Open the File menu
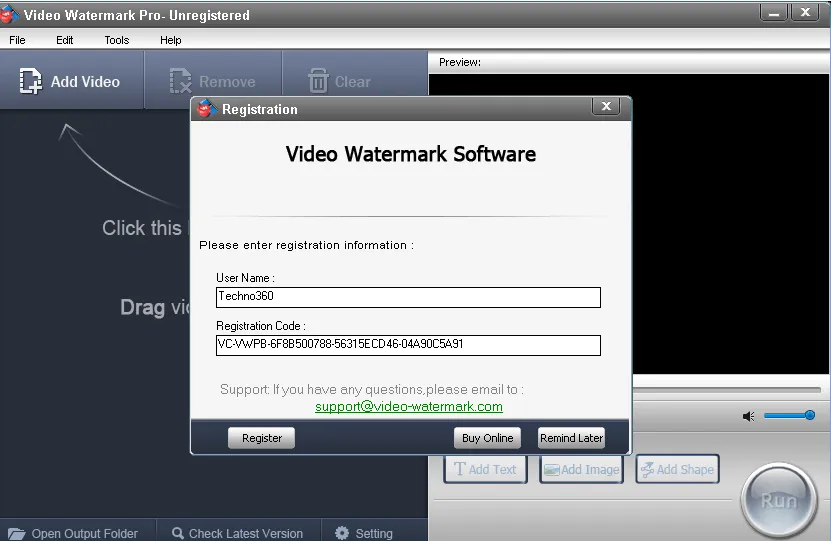 (17, 40)
